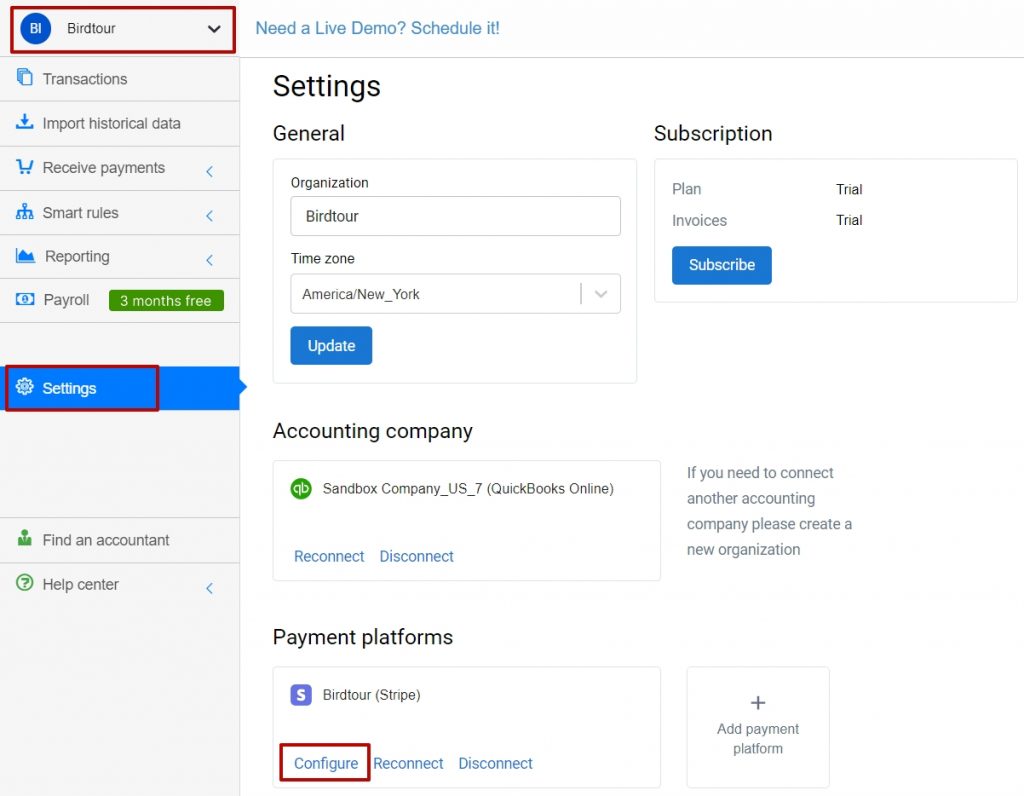Click the BI organization avatar icon
This screenshot has width=1024, height=796.
[35, 29]
